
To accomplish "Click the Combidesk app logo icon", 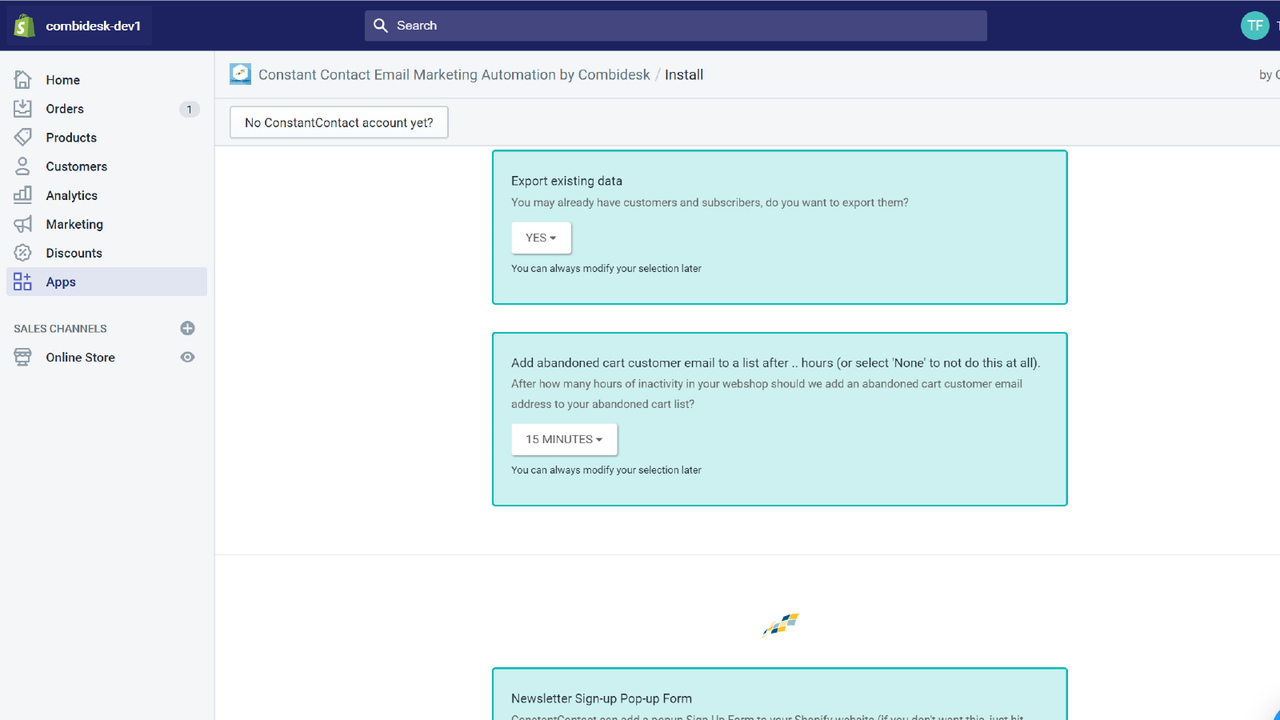I will [240, 74].
